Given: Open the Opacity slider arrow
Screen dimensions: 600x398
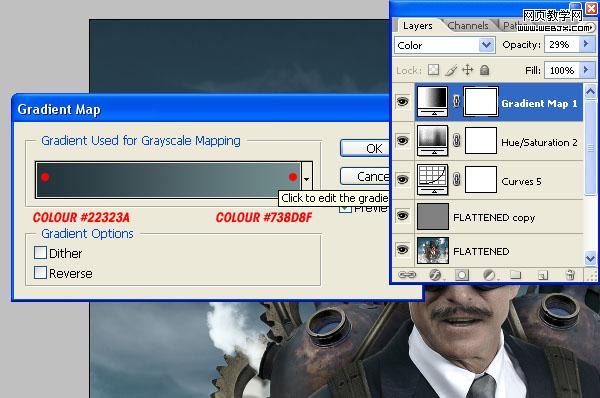Looking at the screenshot, I should click(586, 44).
